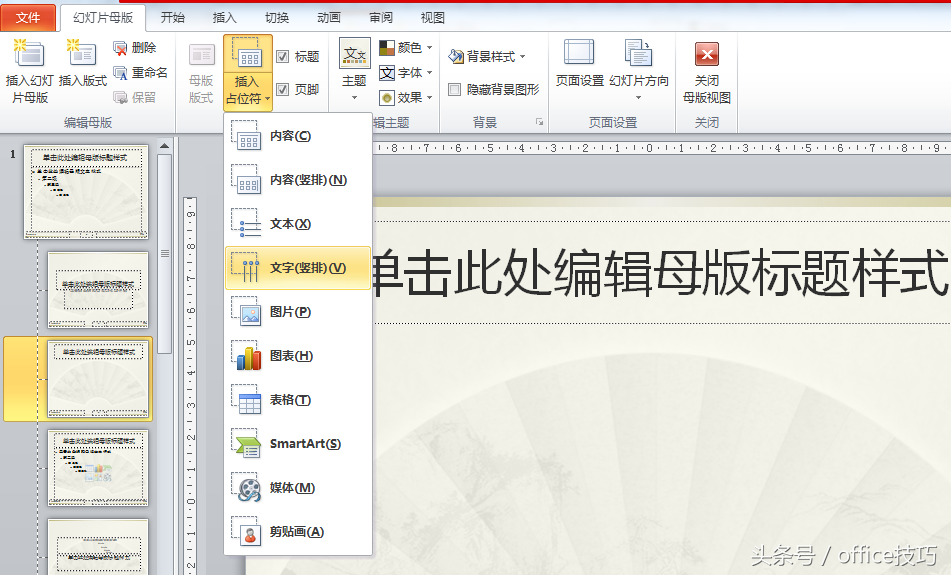Click the Page Setup (页面设置) icon

pyautogui.click(x=579, y=53)
